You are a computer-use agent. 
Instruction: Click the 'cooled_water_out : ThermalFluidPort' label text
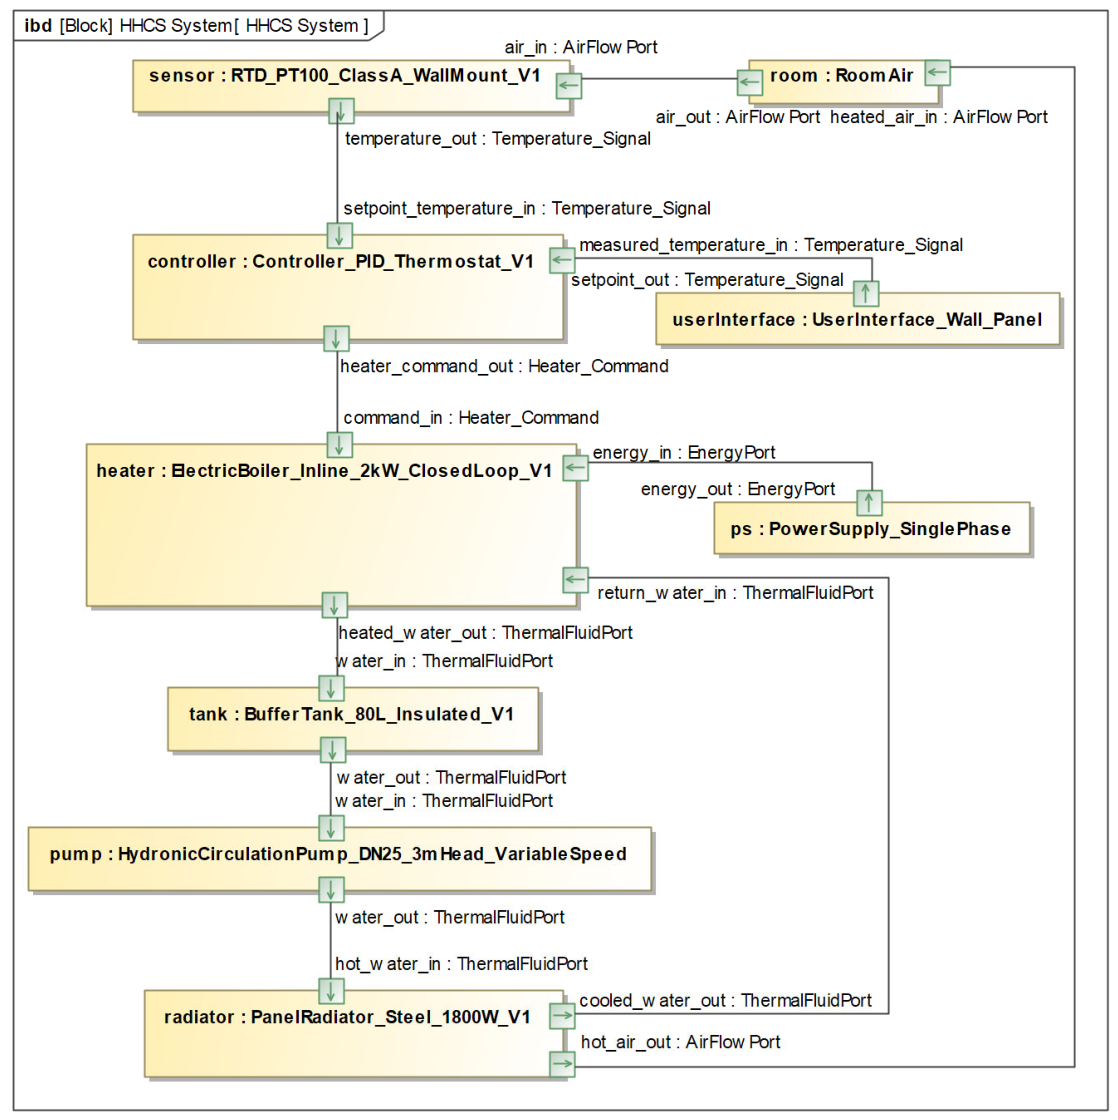[726, 1001]
